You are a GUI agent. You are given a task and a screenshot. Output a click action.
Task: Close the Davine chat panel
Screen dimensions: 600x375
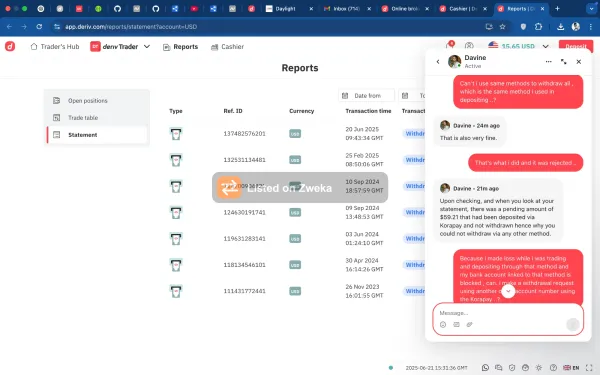point(579,62)
